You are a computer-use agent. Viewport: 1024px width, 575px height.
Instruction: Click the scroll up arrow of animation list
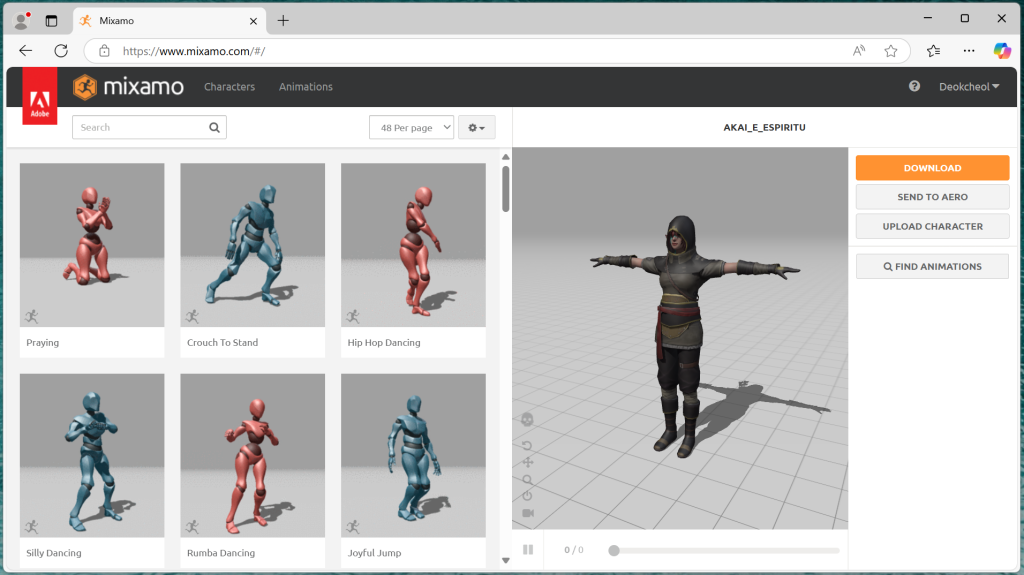[x=505, y=157]
